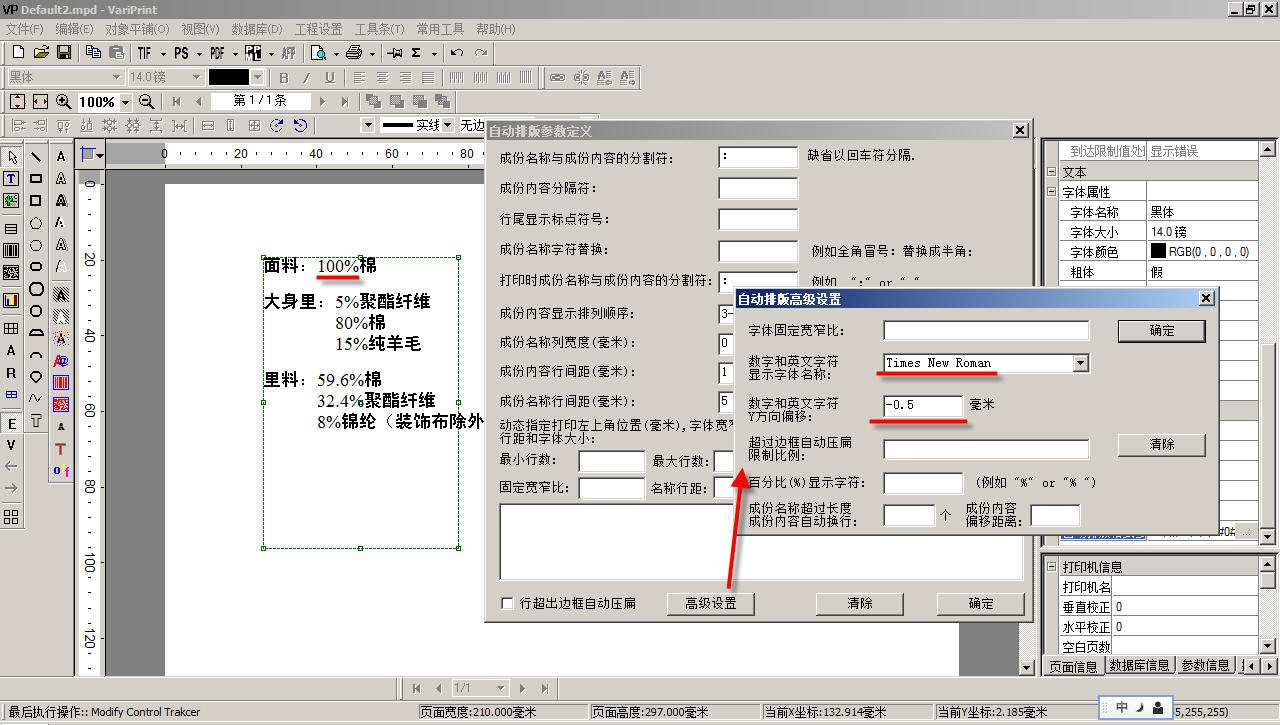Collapse the 打印机信息 group
This screenshot has height=725, width=1280.
[1052, 567]
